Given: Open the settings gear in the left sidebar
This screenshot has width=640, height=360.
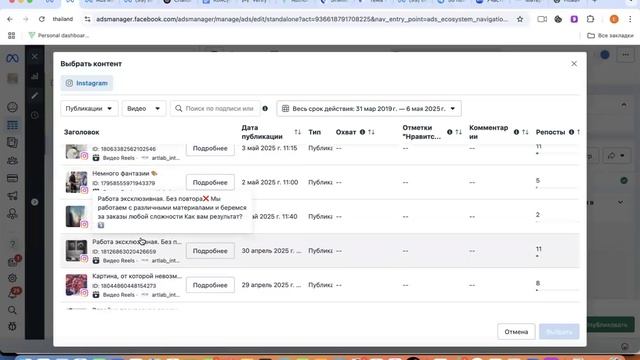Looking at the screenshot, I should click(12, 278).
